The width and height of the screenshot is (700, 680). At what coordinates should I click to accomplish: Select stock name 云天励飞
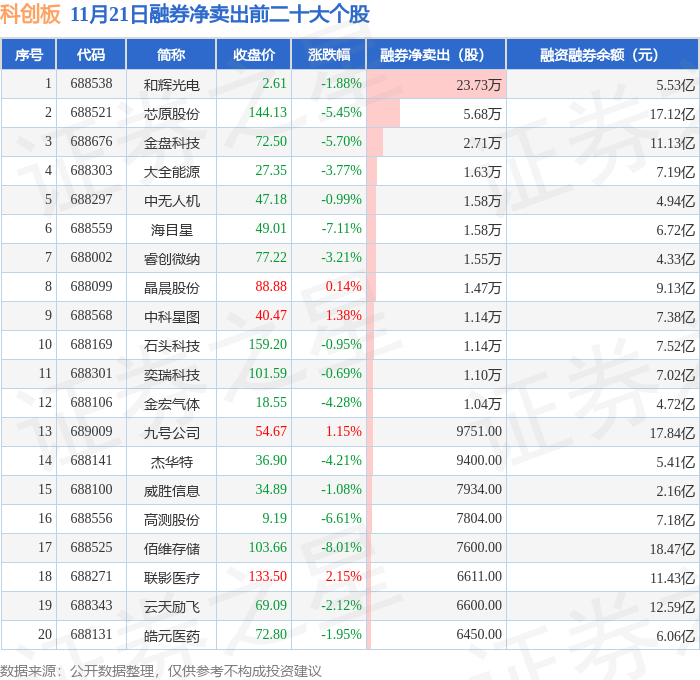pyautogui.click(x=171, y=607)
